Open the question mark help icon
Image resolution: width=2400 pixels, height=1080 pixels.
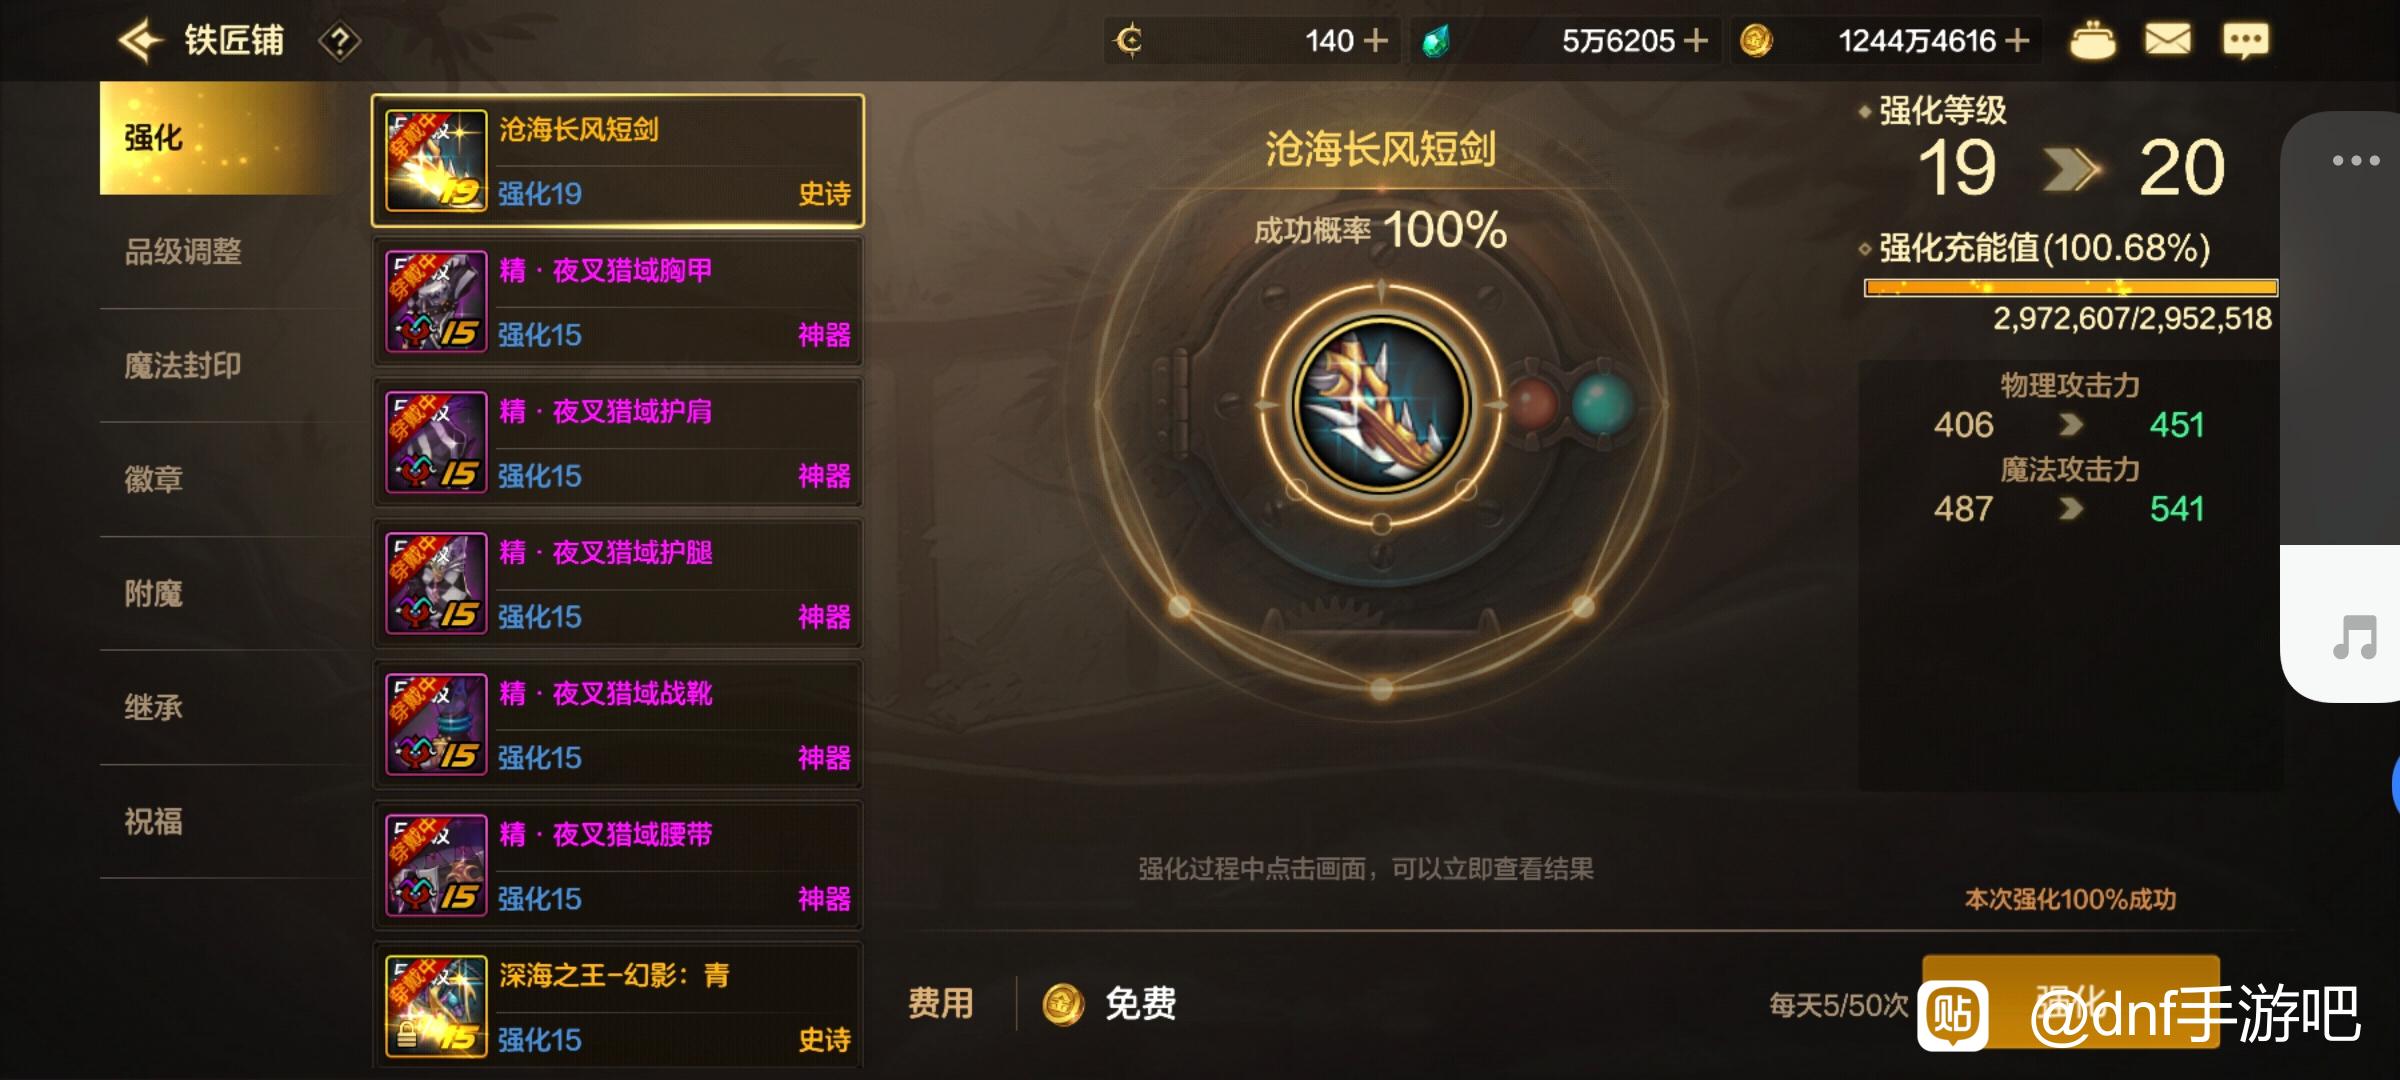coord(340,42)
